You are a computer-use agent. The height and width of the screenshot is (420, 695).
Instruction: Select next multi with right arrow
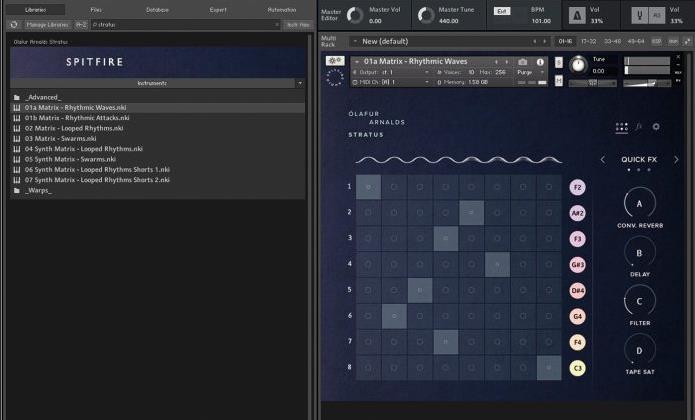click(545, 41)
